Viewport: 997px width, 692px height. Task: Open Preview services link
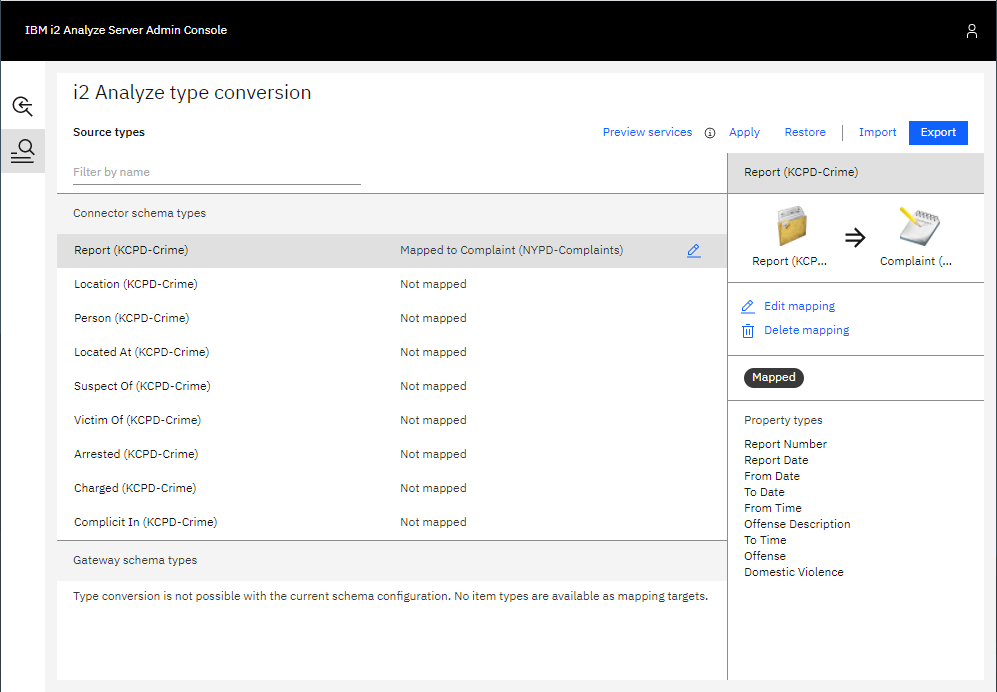[647, 132]
